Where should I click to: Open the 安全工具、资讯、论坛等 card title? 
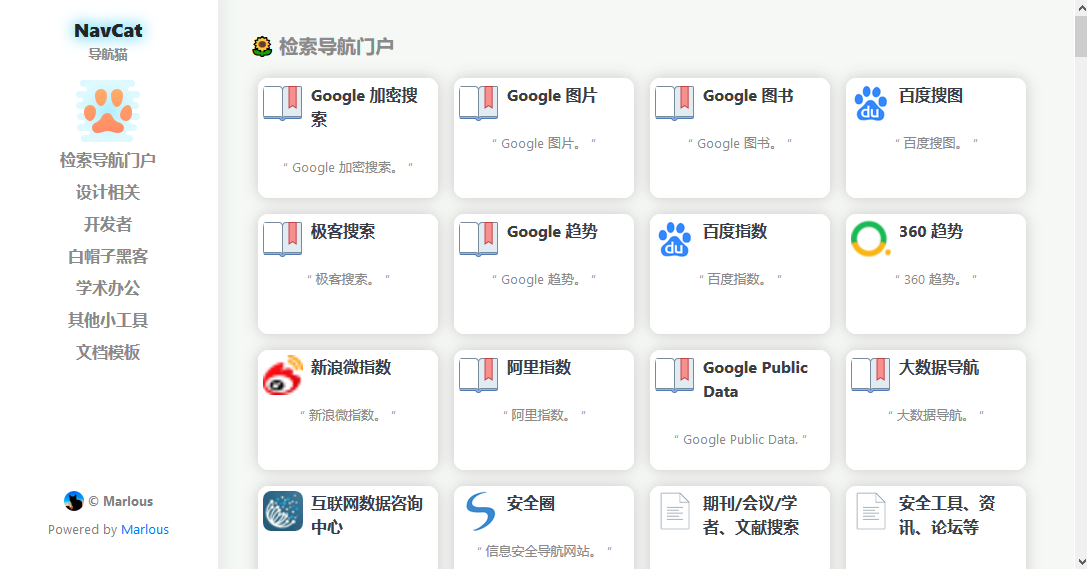(x=947, y=515)
